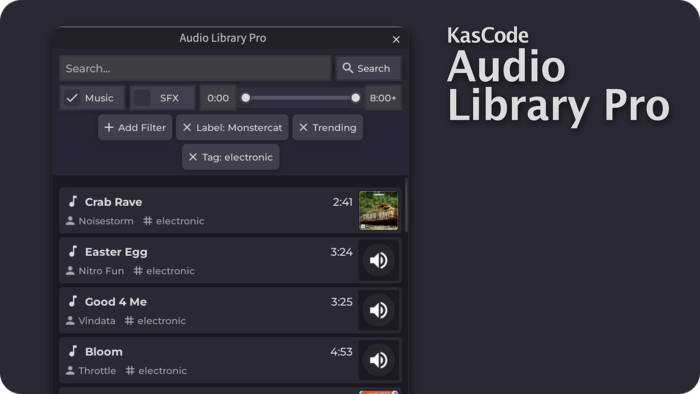Click the Throttle artist name
The width and height of the screenshot is (700, 394).
(97, 371)
